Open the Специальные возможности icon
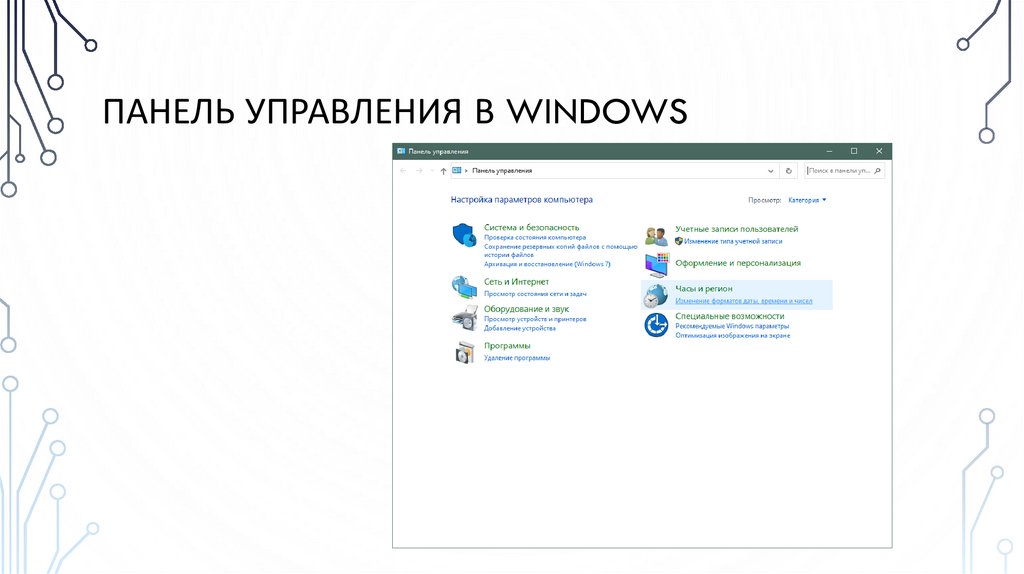Image resolution: width=1024 pixels, height=574 pixels. point(656,325)
